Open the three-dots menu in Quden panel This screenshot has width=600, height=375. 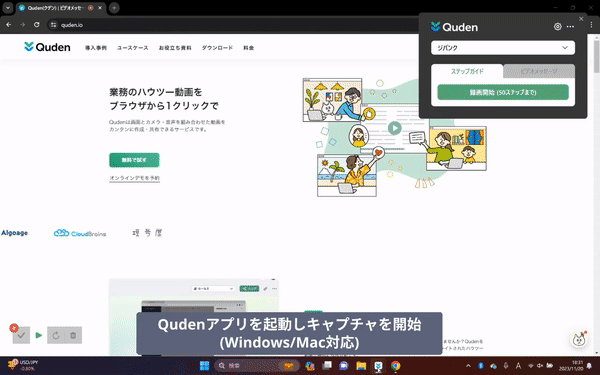[570, 27]
